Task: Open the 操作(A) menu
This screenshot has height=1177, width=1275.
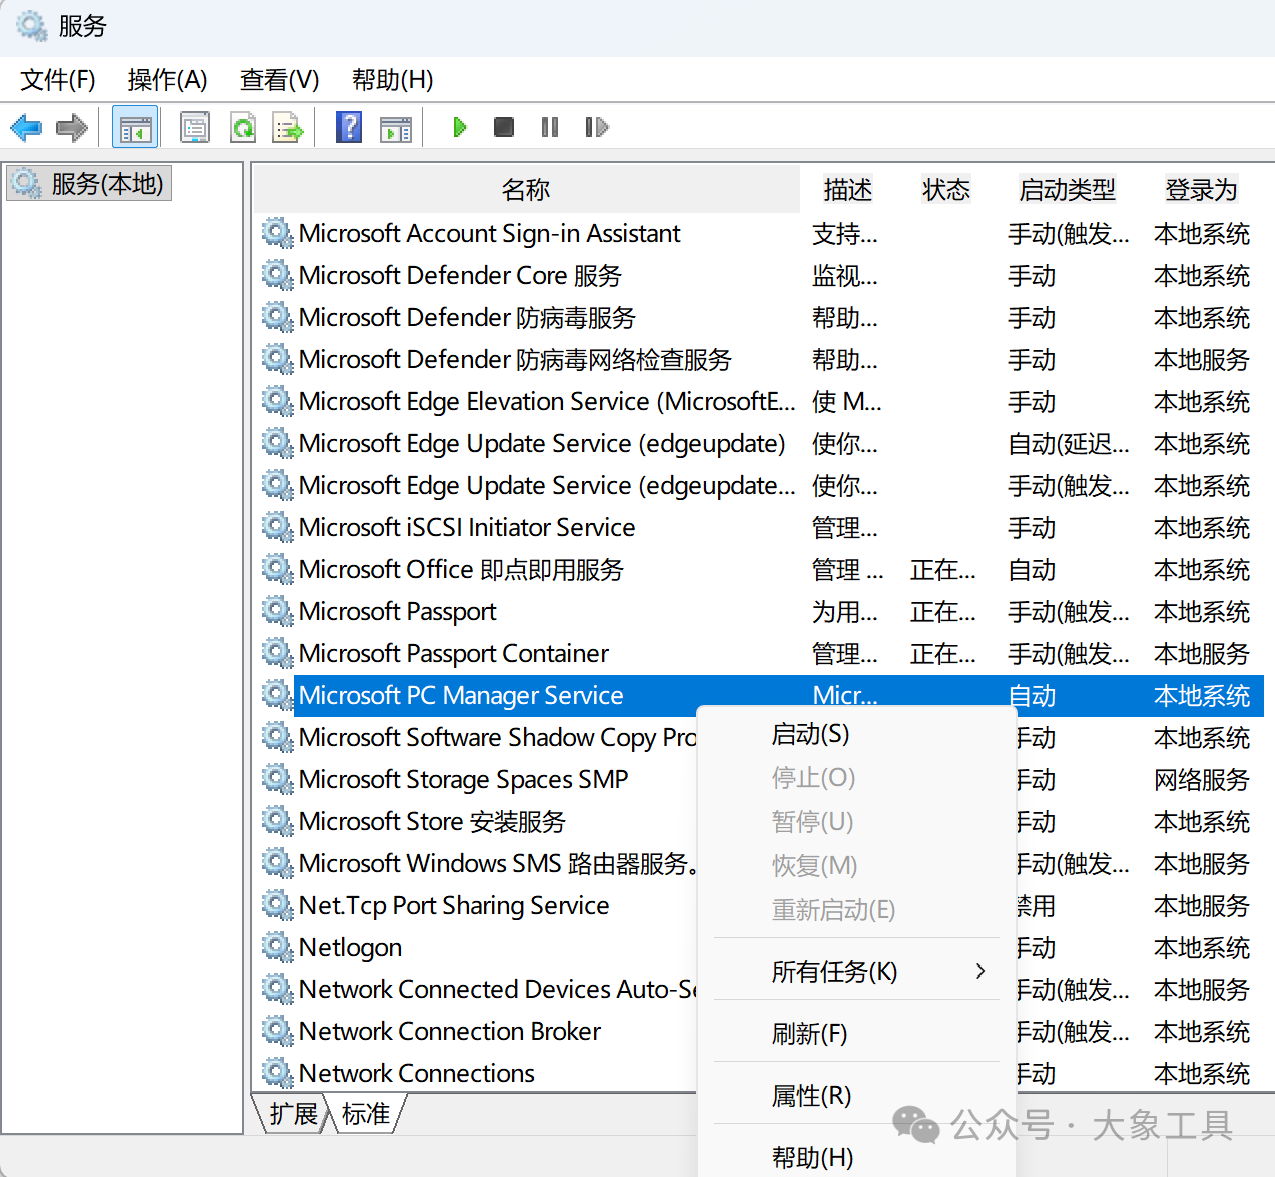Action: [167, 80]
